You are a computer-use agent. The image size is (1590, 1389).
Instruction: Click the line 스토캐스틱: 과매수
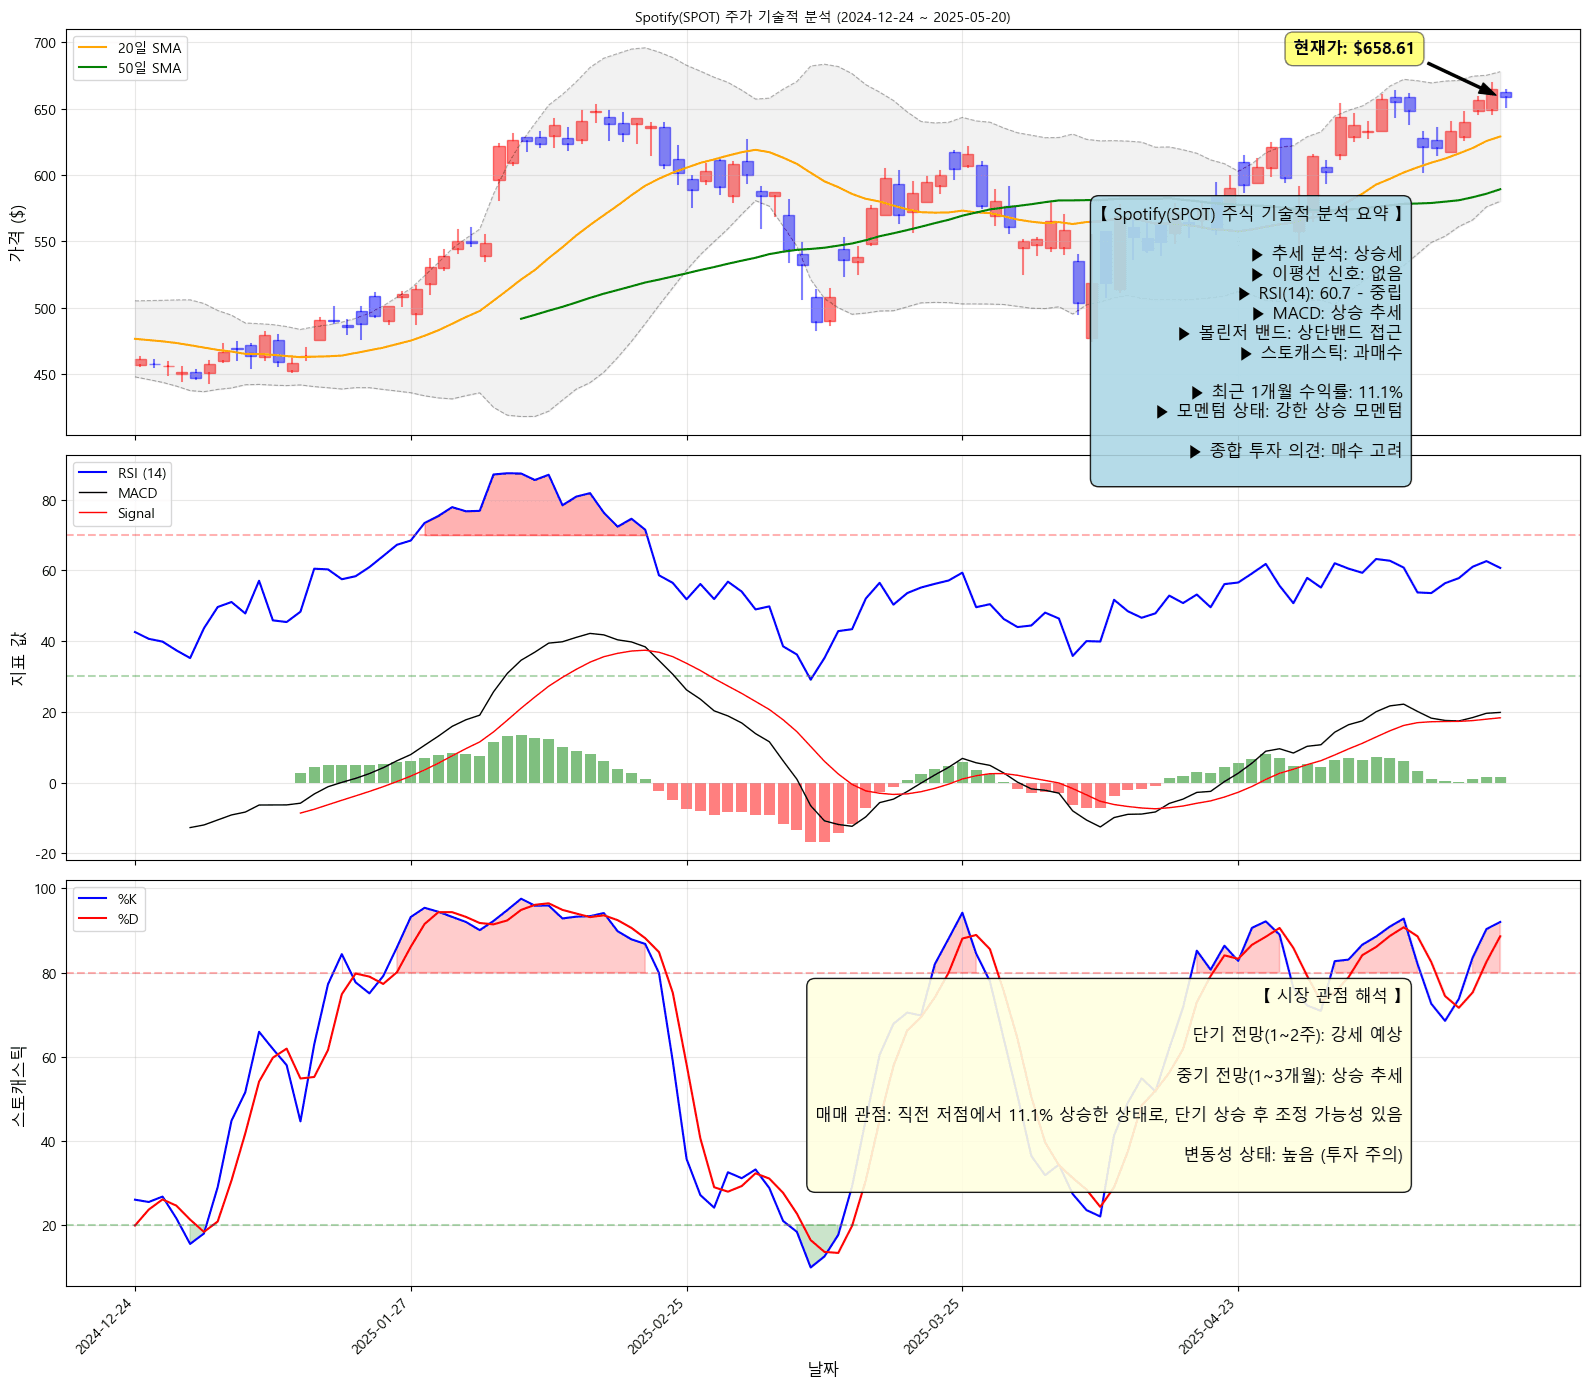[x=1321, y=352]
